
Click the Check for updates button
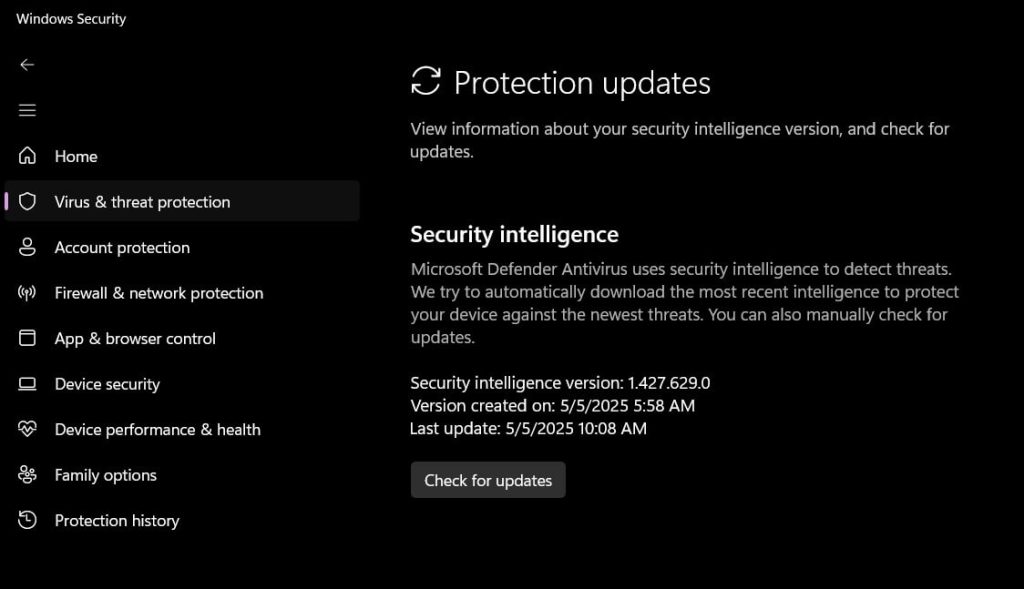click(488, 480)
